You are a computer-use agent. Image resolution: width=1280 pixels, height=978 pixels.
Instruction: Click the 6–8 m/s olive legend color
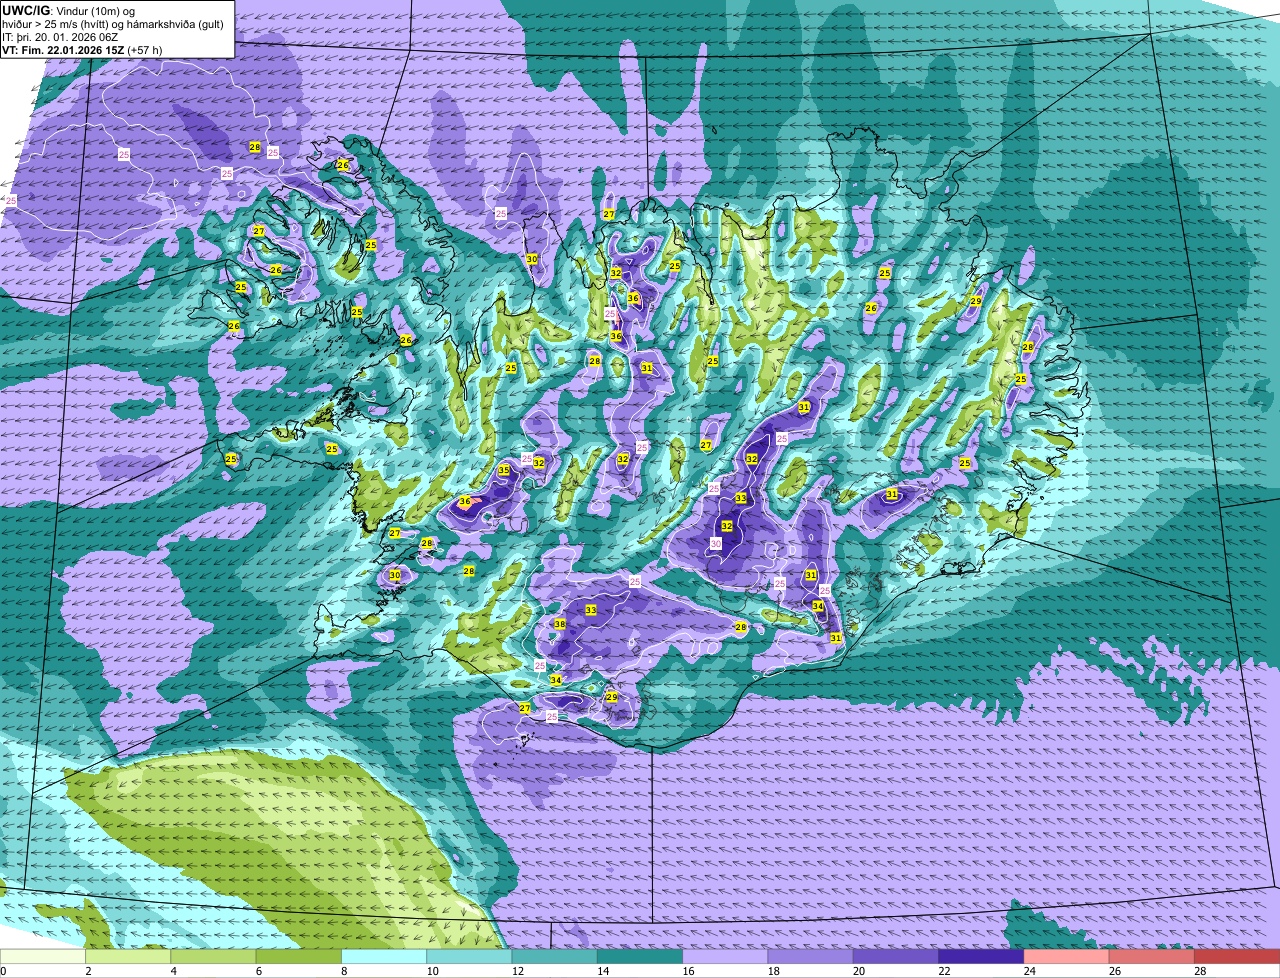click(299, 957)
